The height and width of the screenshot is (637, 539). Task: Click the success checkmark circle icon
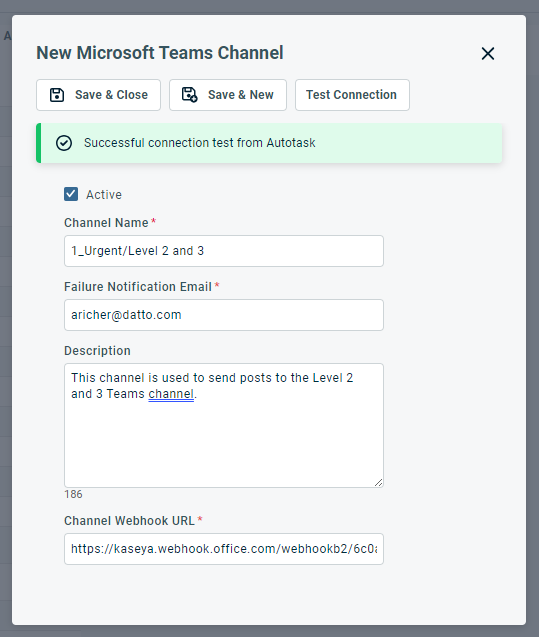pos(64,143)
